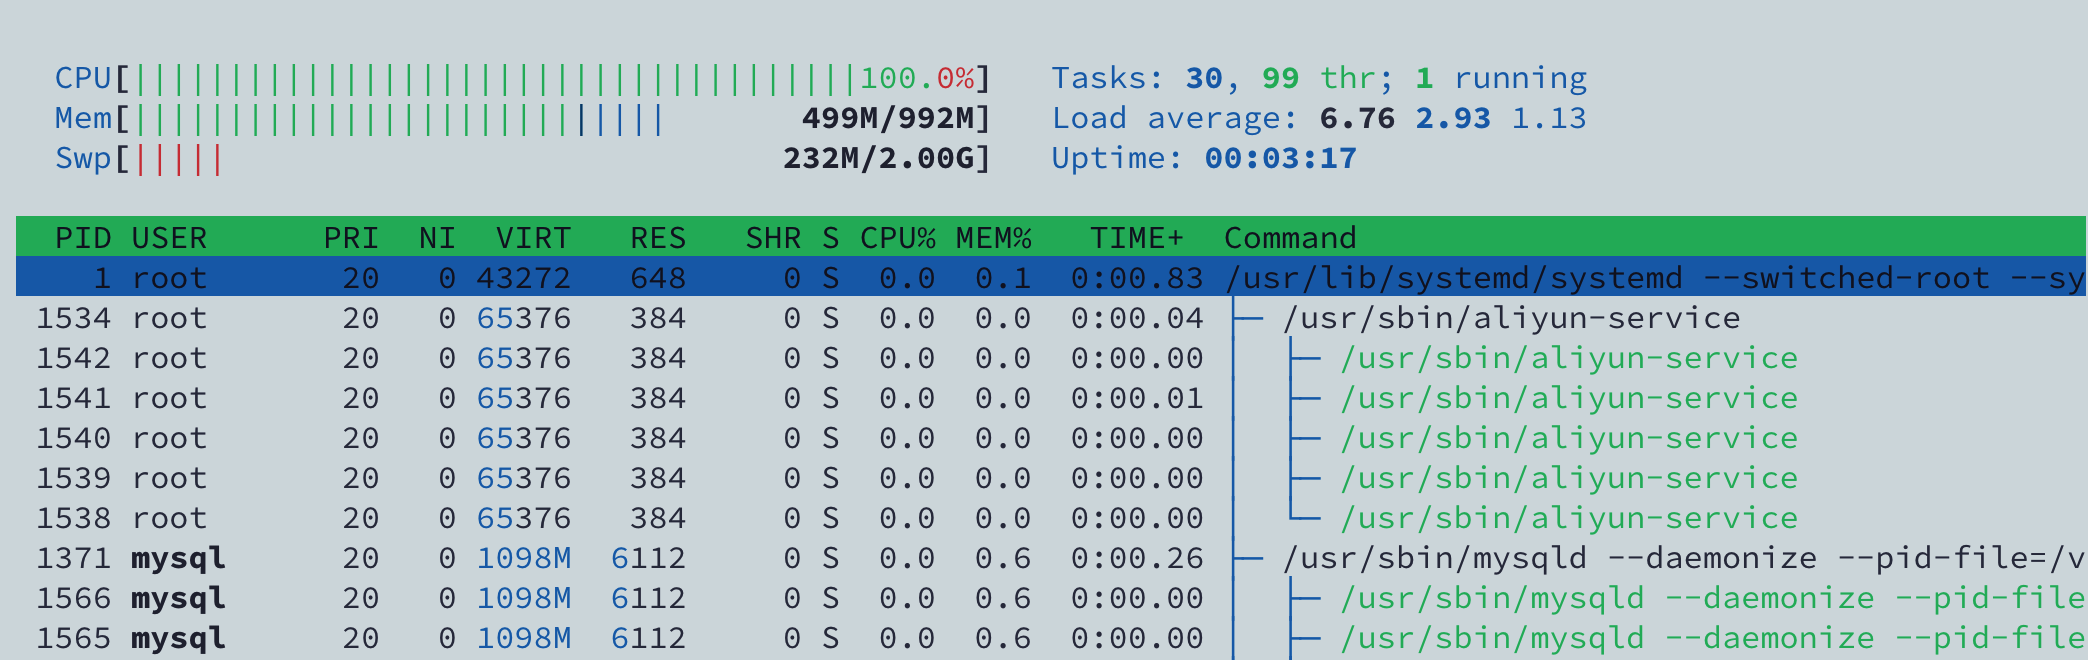Select process row with PID 1542

pyautogui.click(x=1051, y=358)
